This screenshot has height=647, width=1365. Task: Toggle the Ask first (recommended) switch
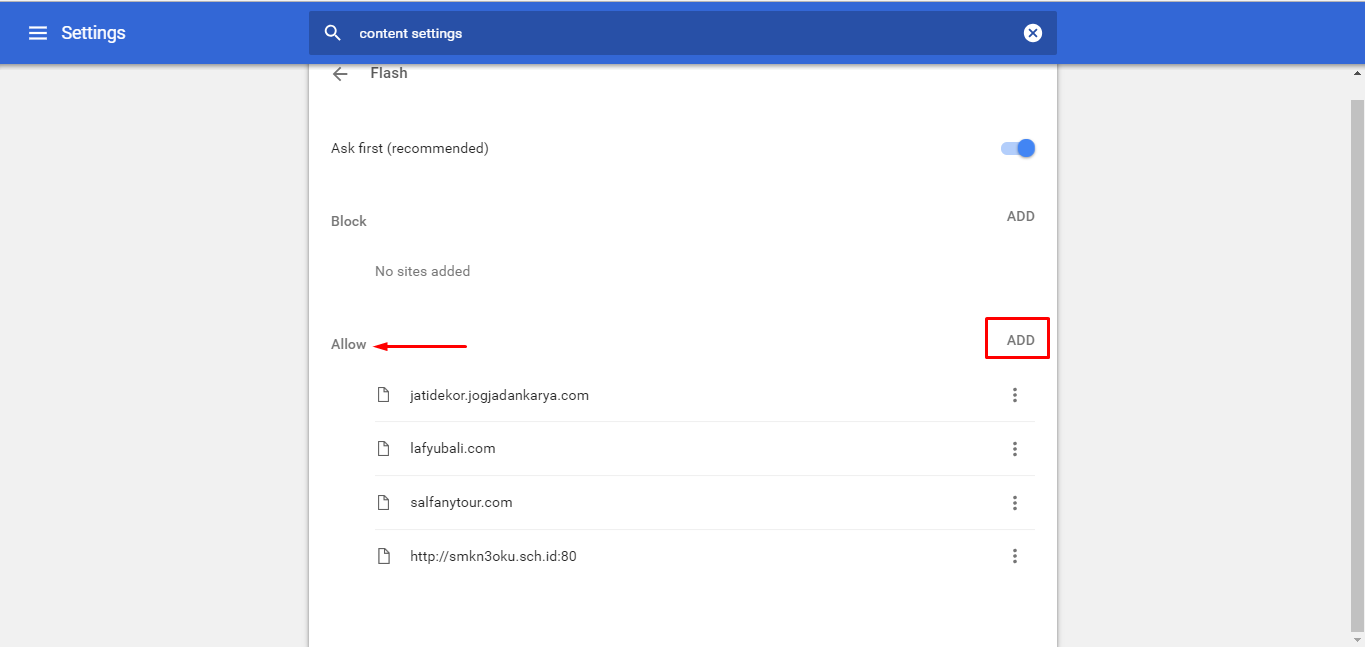(1018, 148)
